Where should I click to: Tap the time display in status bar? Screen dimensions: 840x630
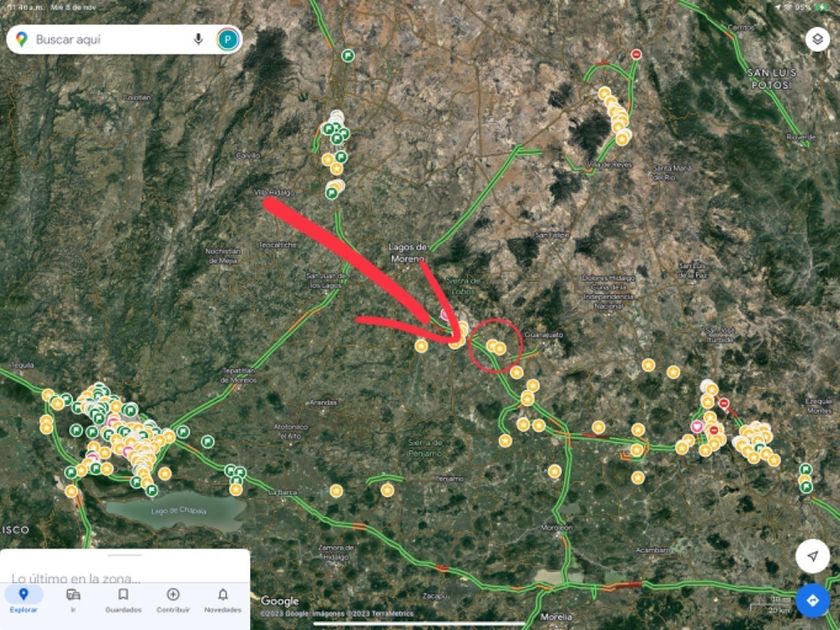point(25,8)
